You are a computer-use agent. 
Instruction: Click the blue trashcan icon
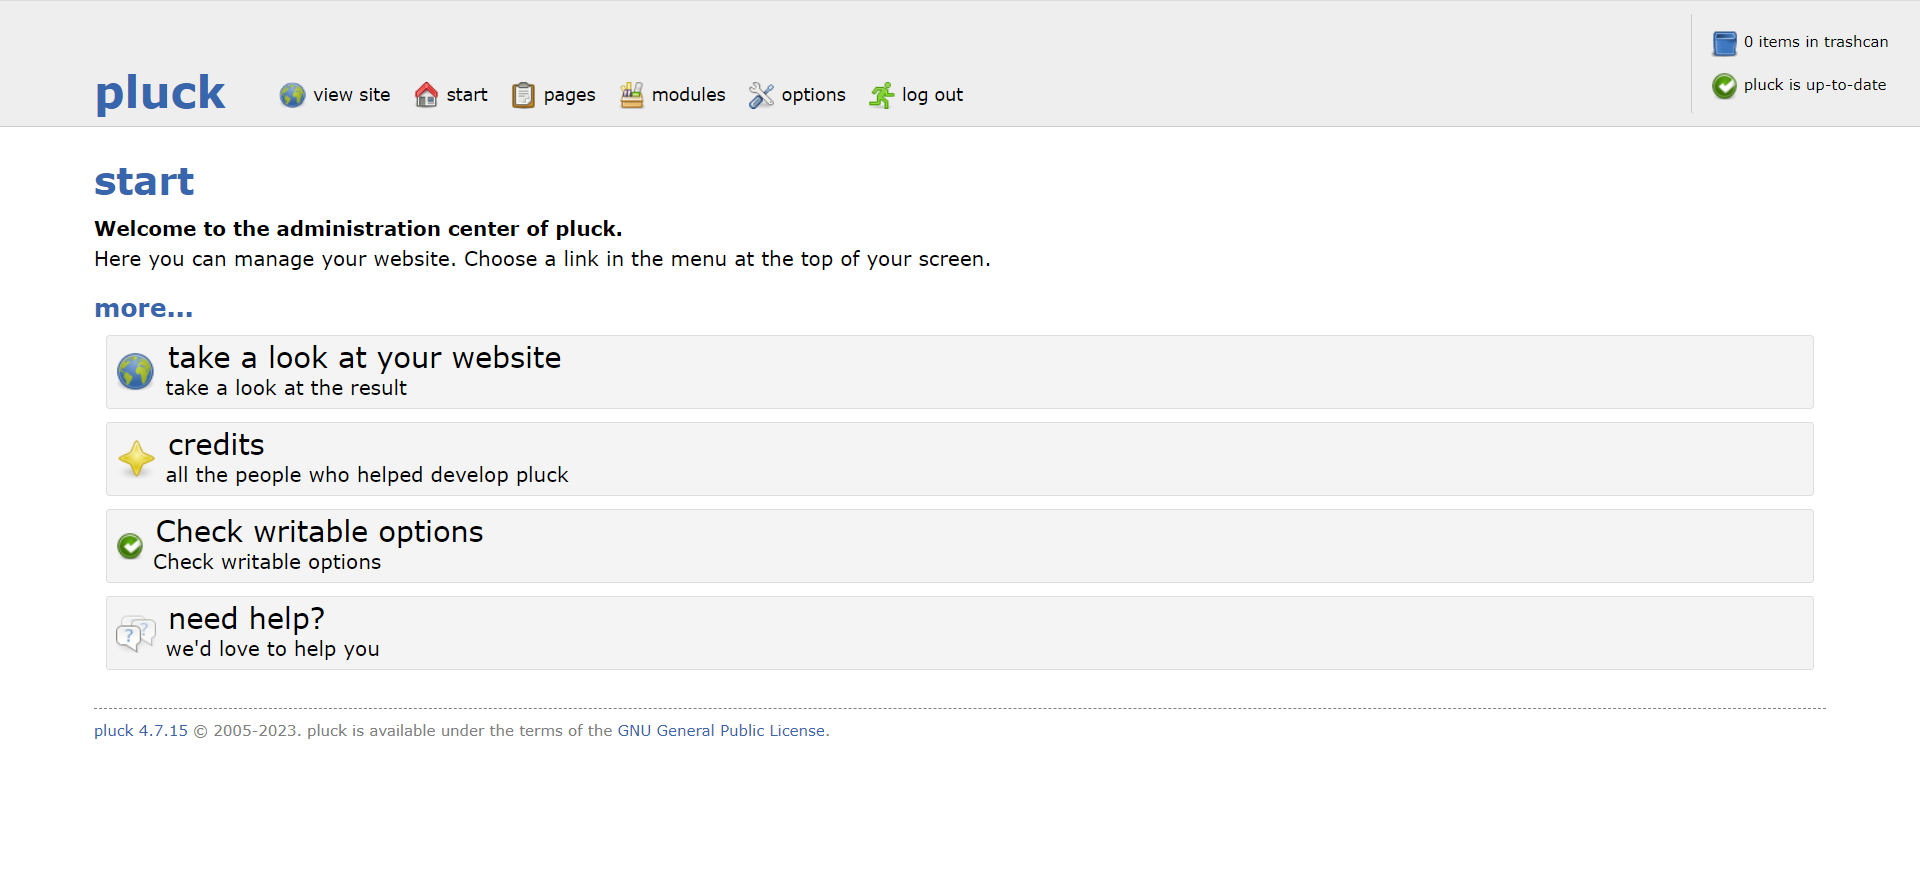point(1724,43)
